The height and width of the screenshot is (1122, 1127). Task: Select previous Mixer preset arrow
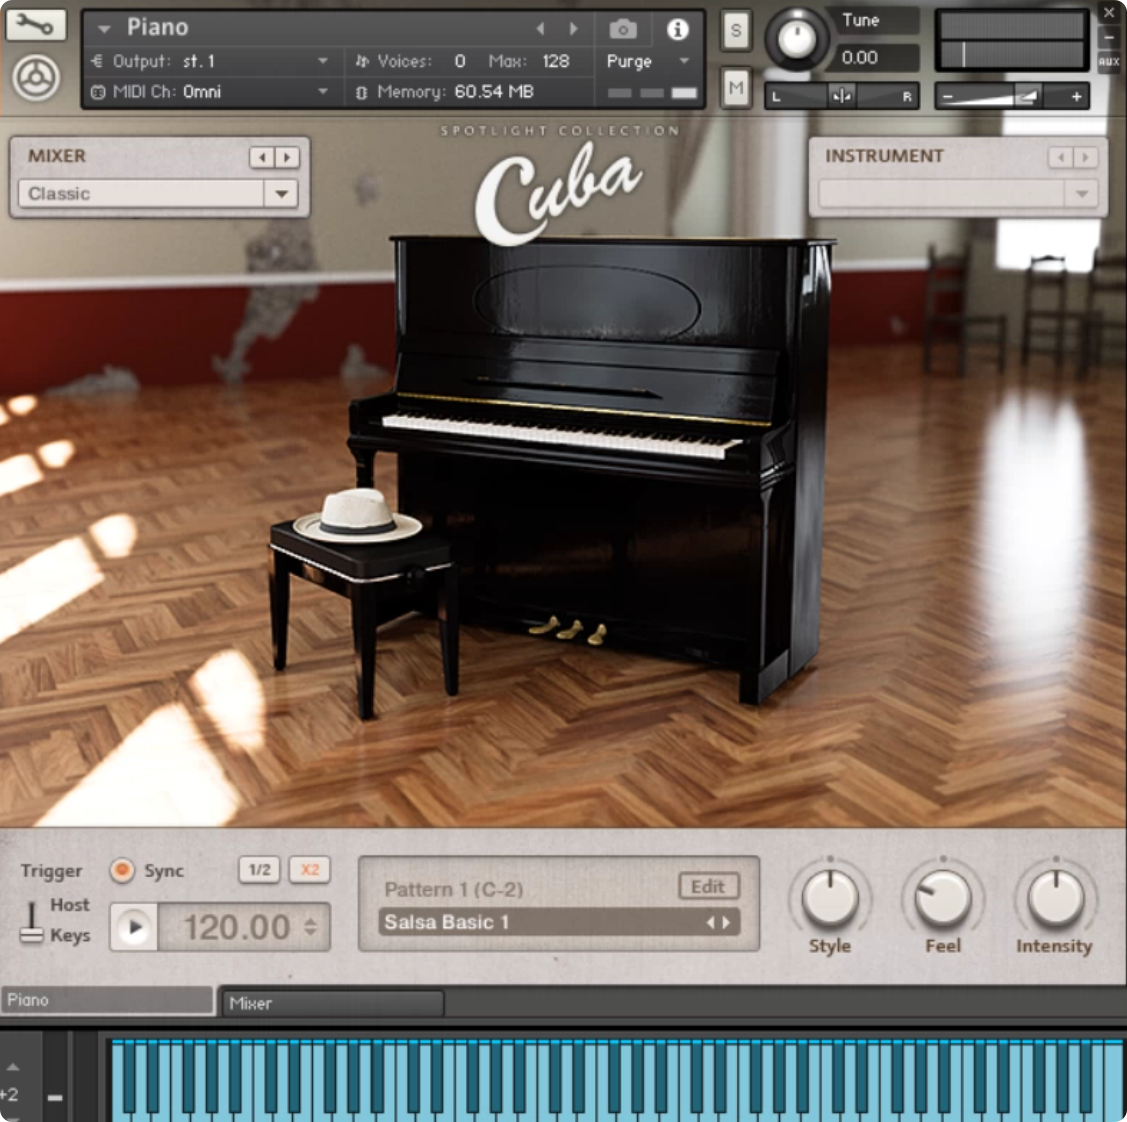pos(262,157)
